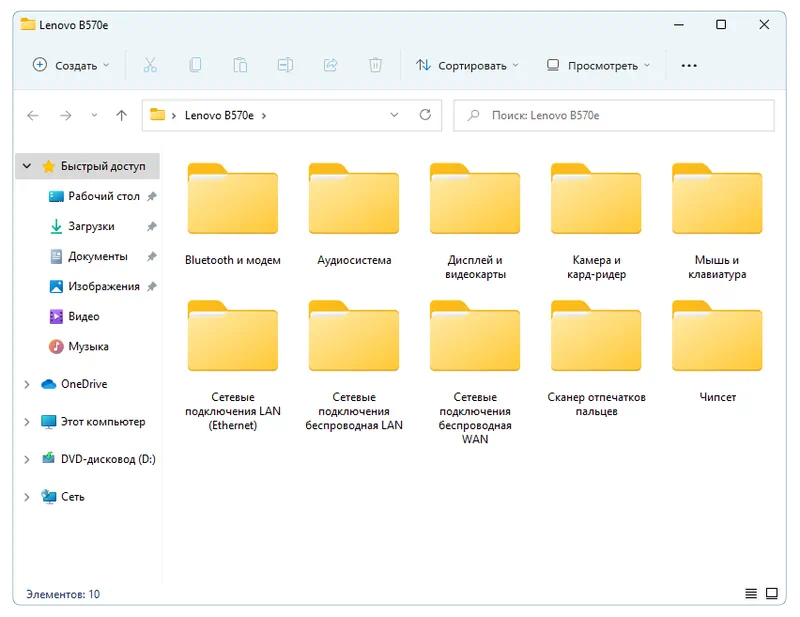Select the Камера и кард-ридер folder
Image resolution: width=800 pixels, height=617 pixels.
coord(596,222)
